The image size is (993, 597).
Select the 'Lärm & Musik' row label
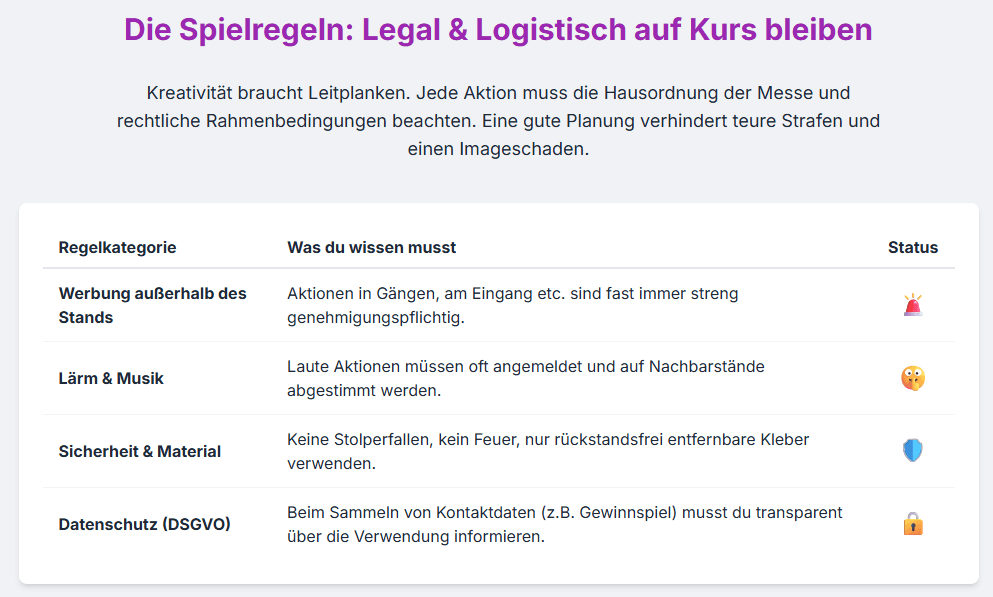[x=111, y=378]
